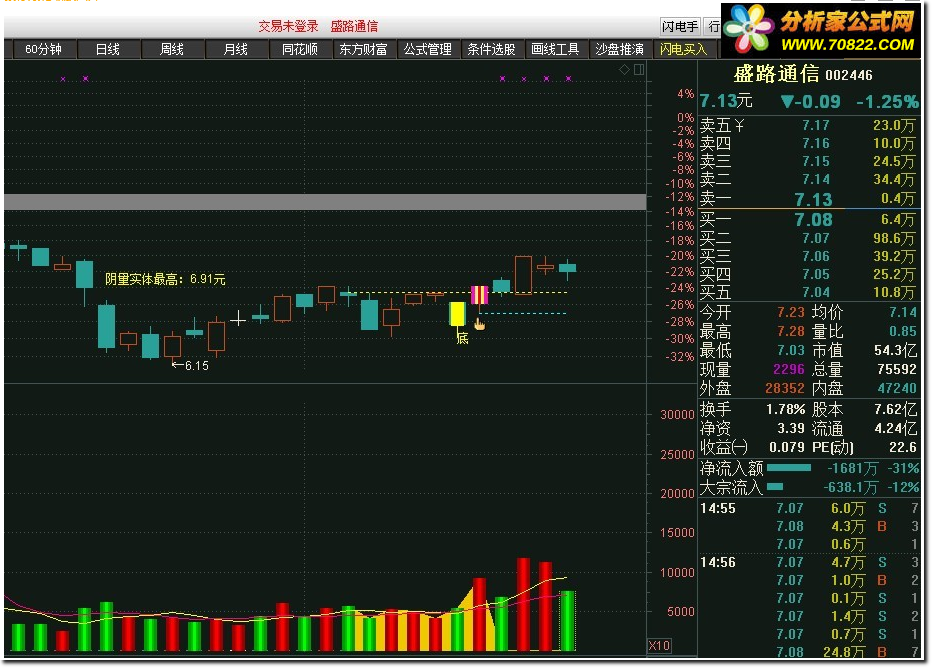Click stock name 盛路通信 002446 header
The width and height of the screenshot is (933, 668).
pyautogui.click(x=803, y=74)
